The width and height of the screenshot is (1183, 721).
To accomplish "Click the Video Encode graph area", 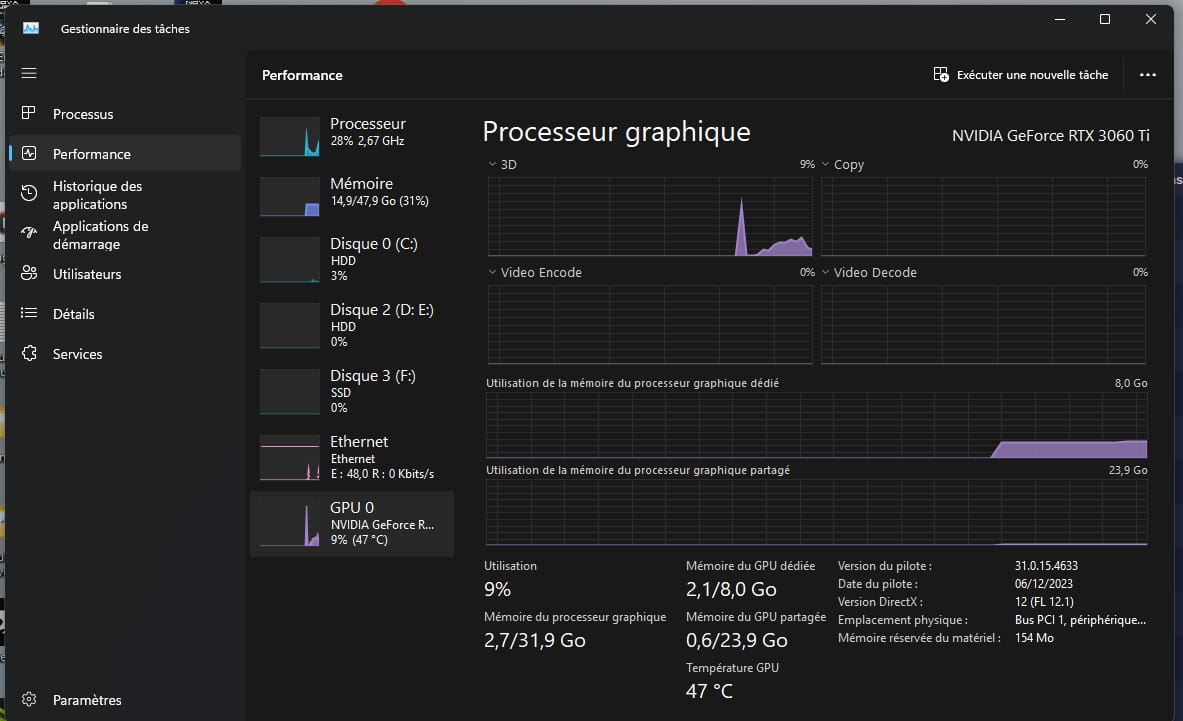I will pyautogui.click(x=650, y=324).
